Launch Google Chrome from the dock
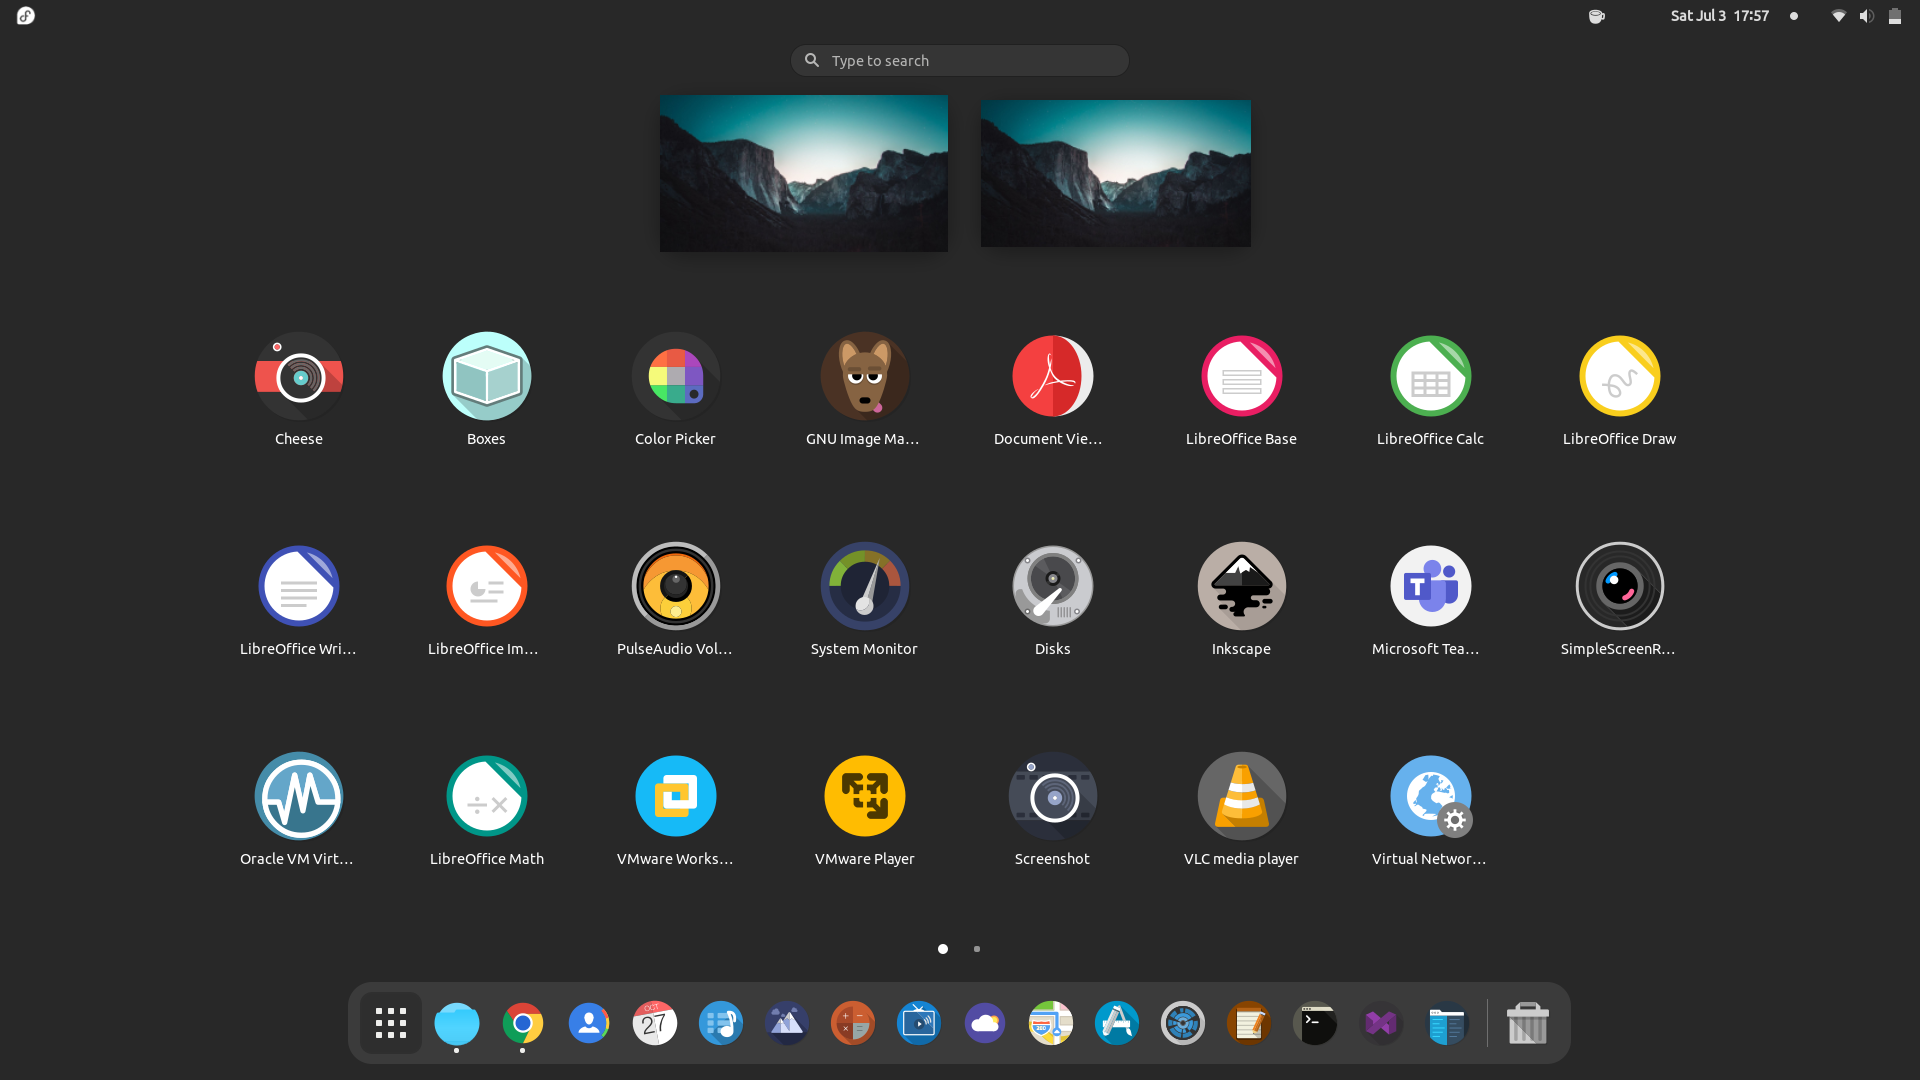 coord(523,1023)
